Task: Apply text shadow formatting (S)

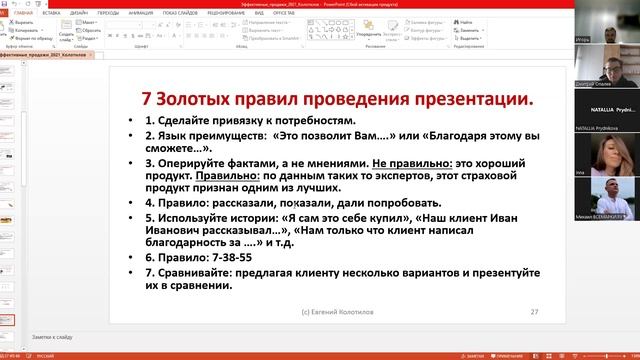Action: coord(133,36)
